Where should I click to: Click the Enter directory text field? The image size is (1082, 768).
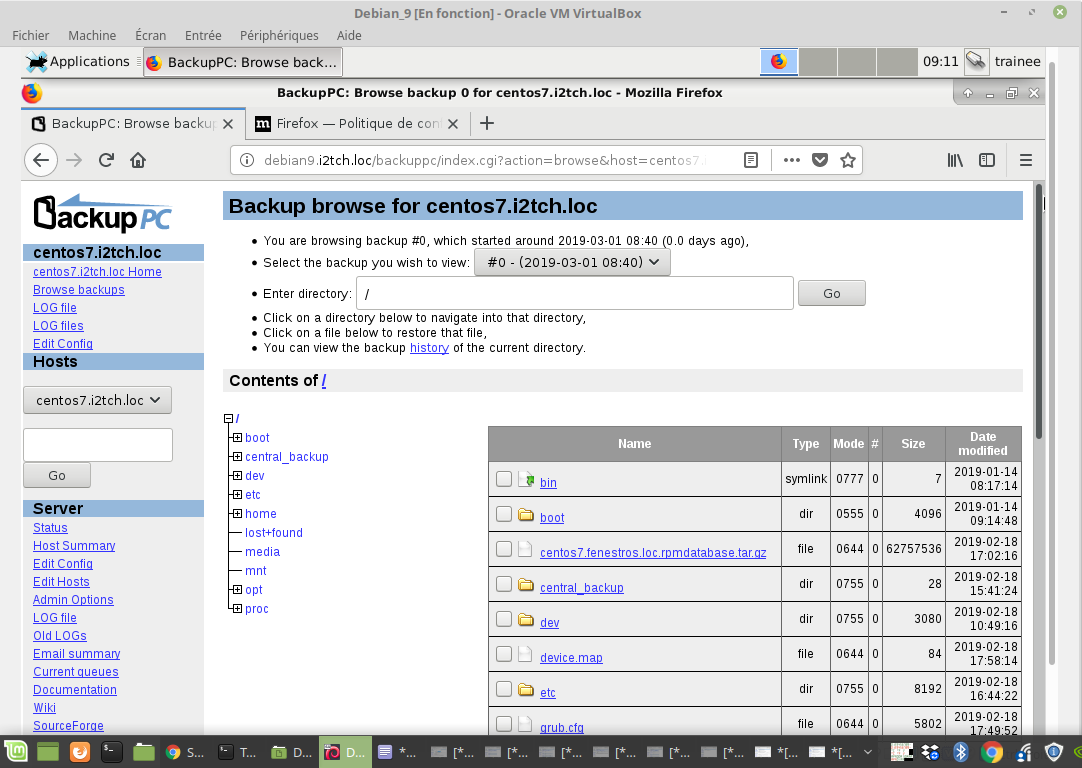[574, 294]
